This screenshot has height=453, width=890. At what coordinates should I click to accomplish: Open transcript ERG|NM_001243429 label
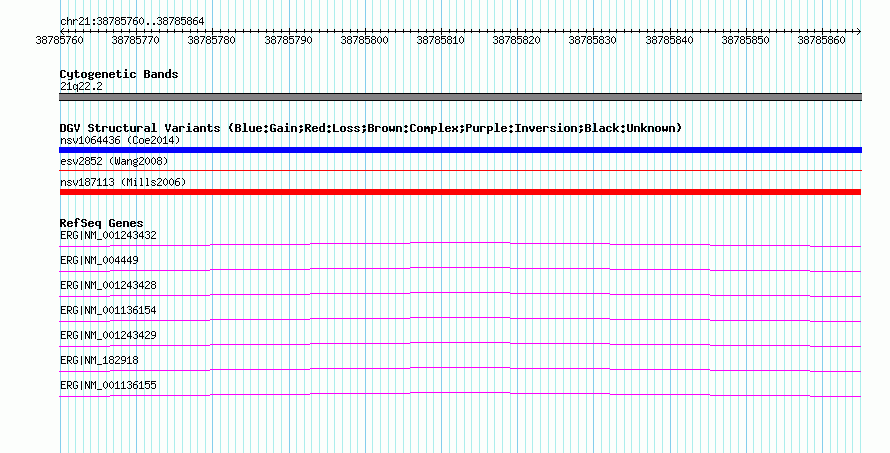[x=108, y=335]
